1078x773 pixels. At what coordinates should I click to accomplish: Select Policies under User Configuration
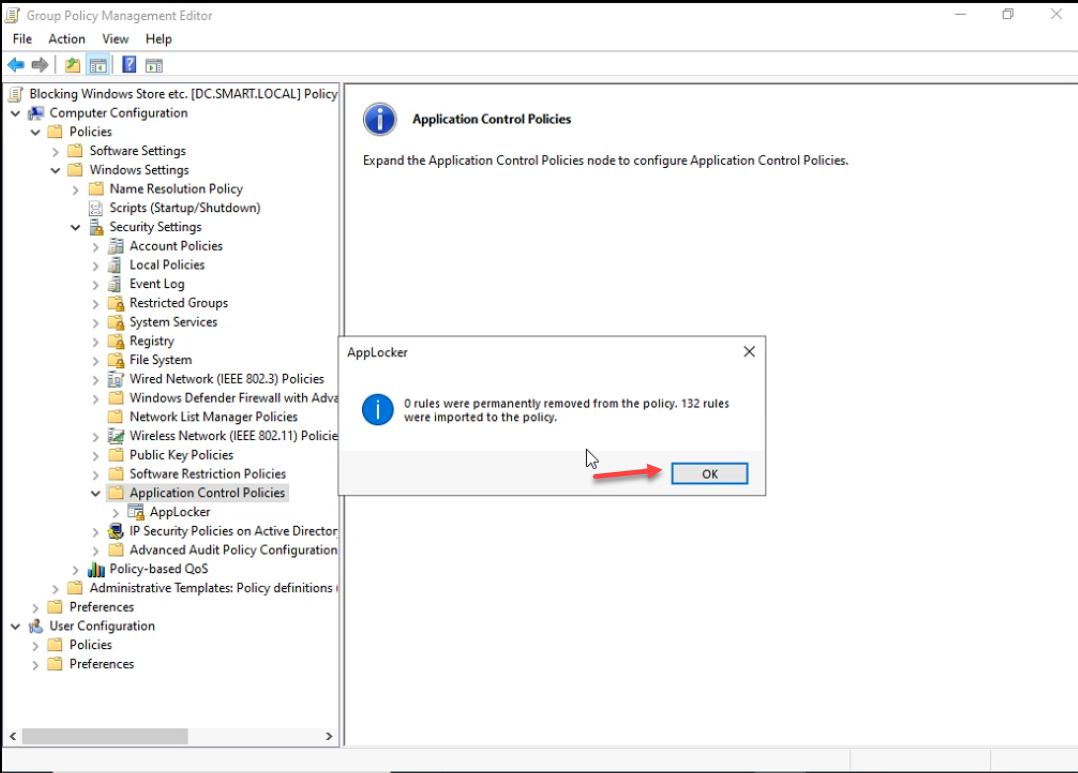click(x=91, y=645)
